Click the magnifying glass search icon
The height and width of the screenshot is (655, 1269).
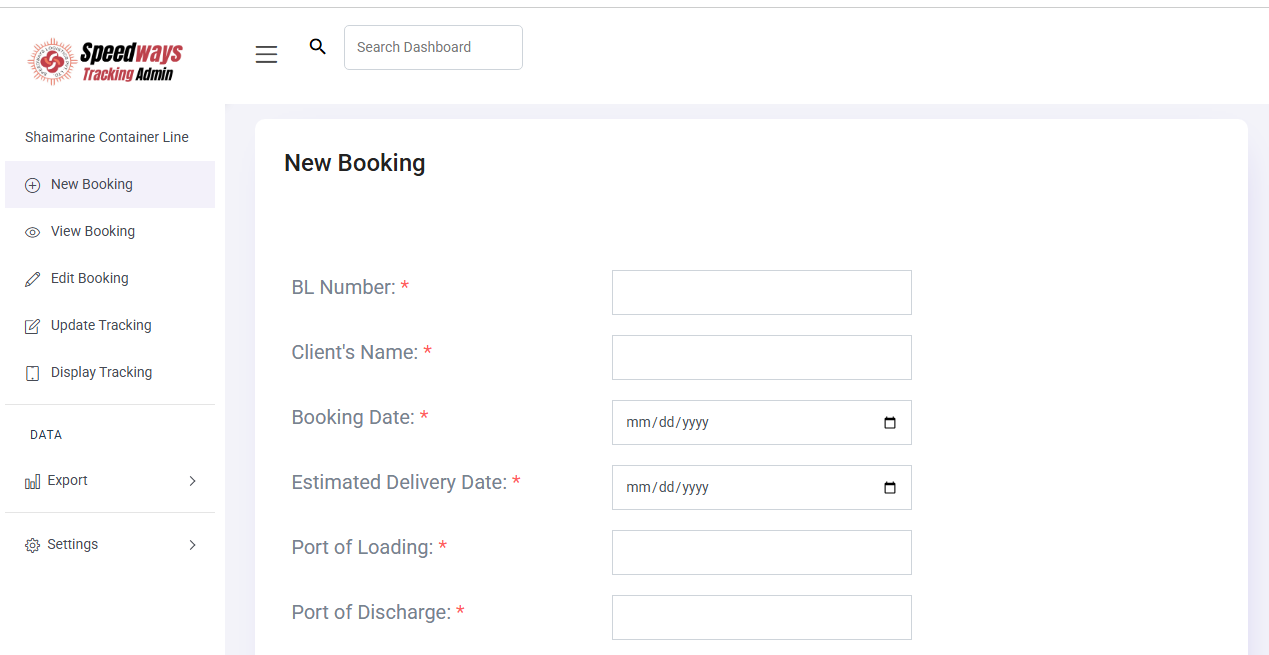(x=318, y=47)
